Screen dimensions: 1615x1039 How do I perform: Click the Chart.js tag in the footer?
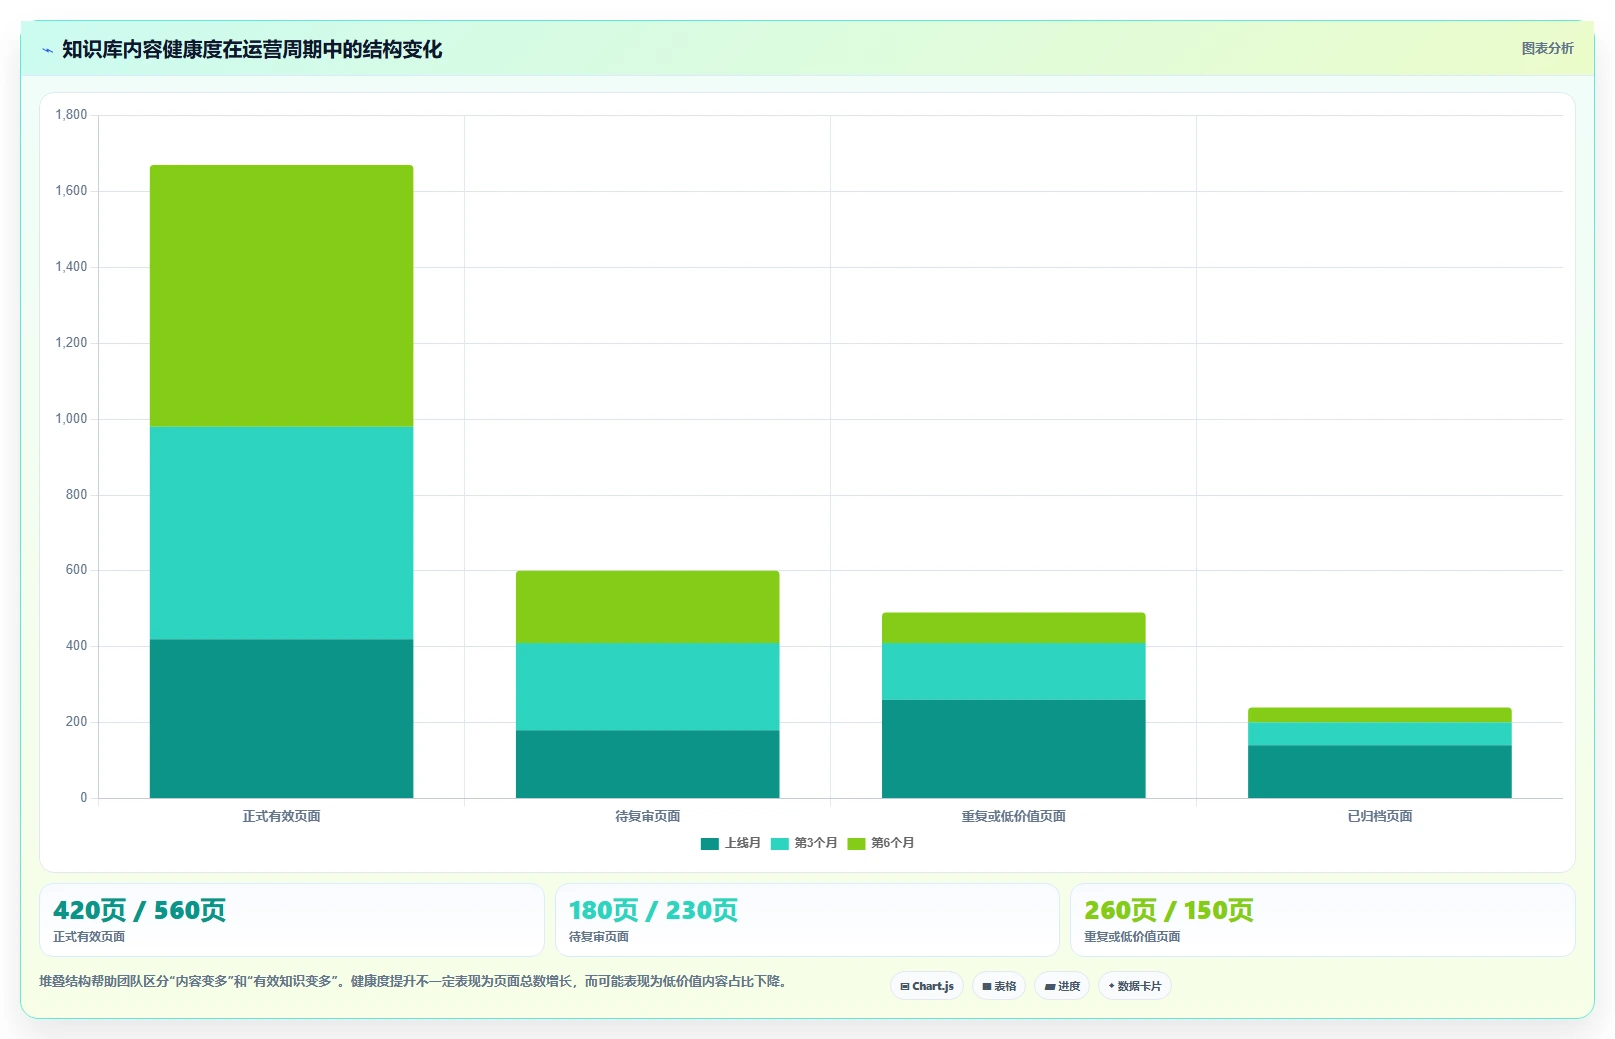[927, 986]
